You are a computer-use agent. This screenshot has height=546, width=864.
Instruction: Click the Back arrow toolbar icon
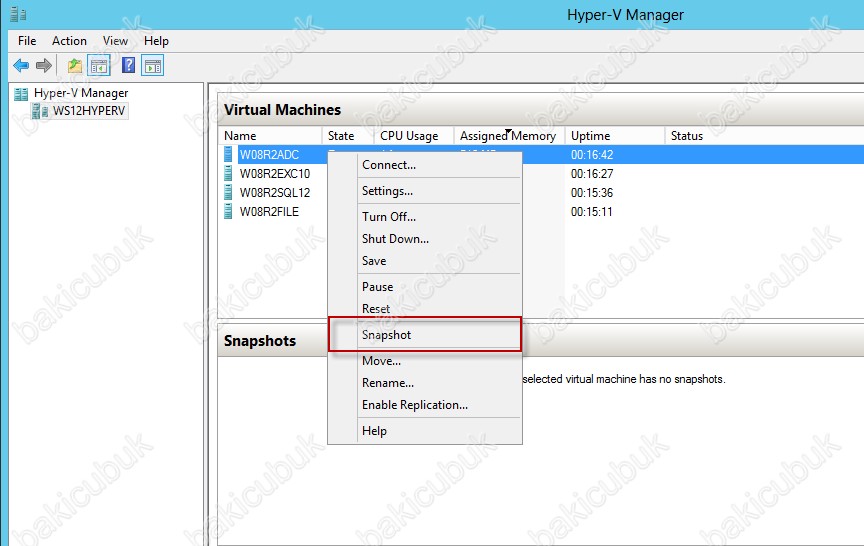[x=21, y=66]
